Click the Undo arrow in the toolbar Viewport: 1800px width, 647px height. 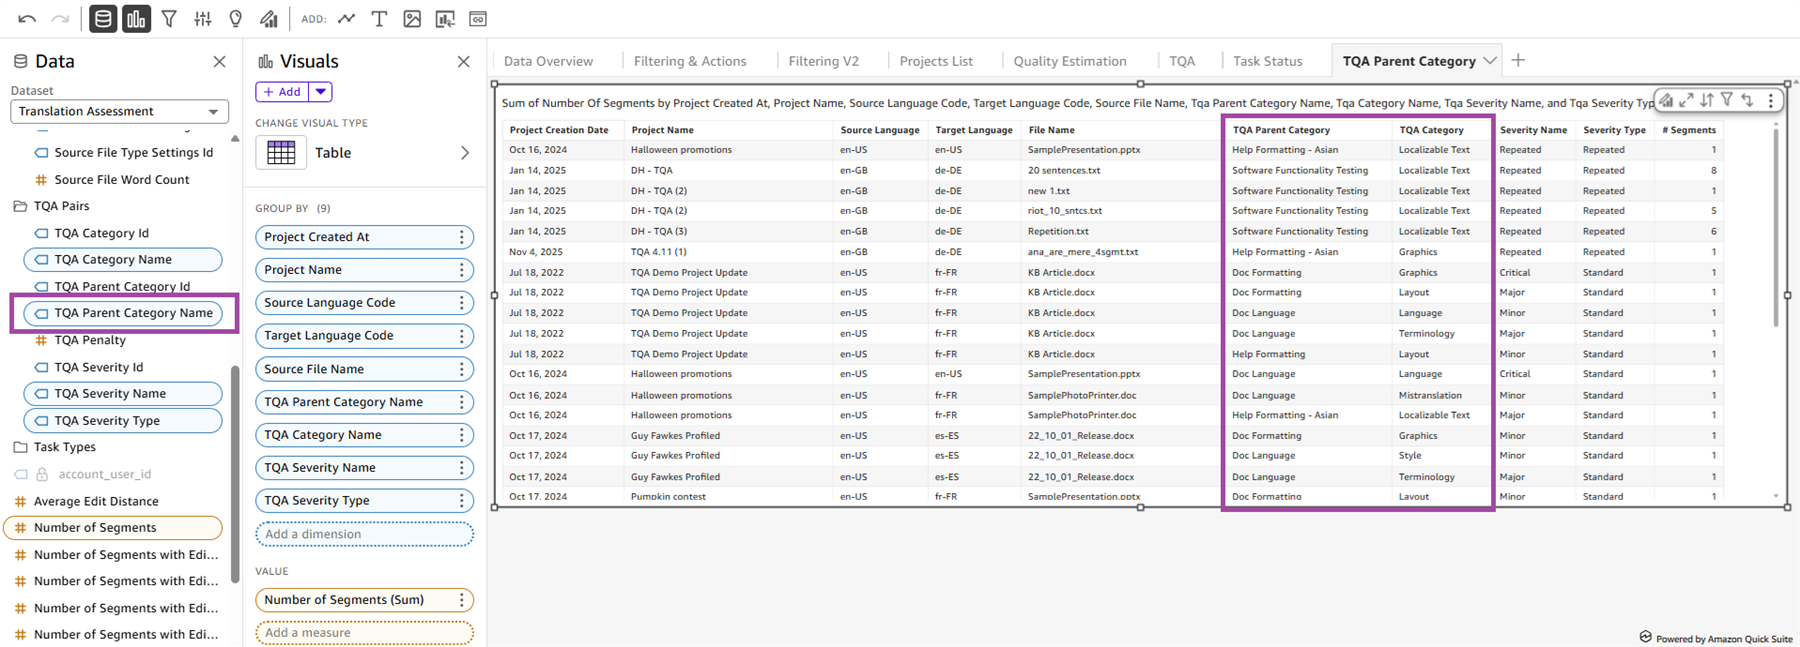pos(27,19)
